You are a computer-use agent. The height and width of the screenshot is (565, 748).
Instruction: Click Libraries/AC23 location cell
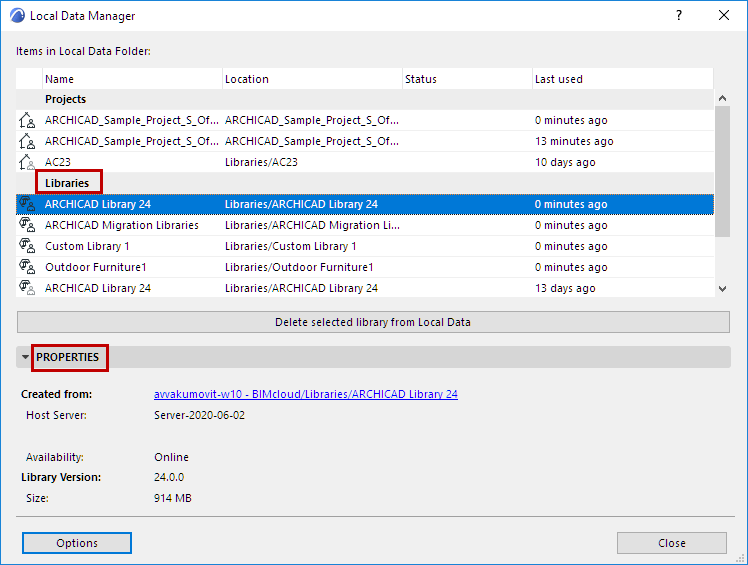[x=261, y=162]
